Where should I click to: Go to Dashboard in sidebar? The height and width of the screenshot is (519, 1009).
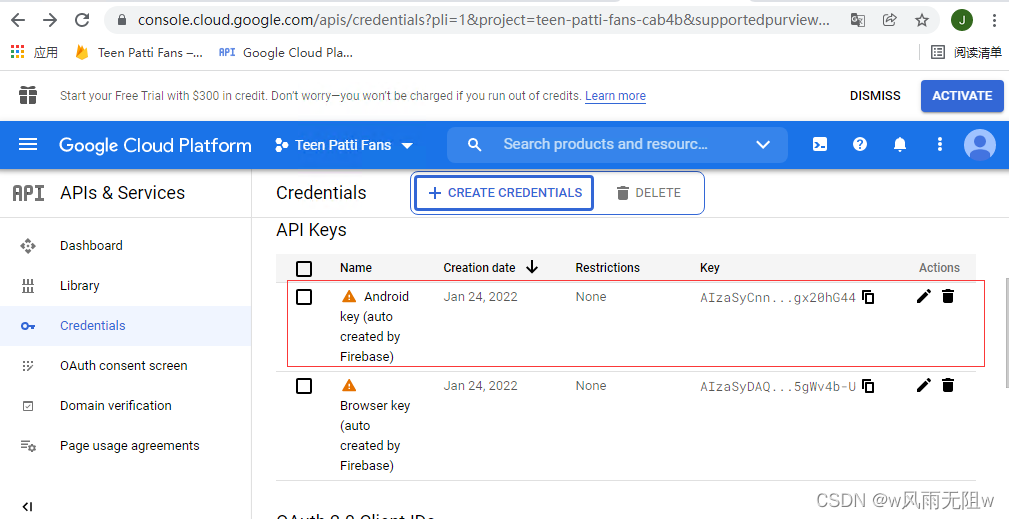click(x=91, y=246)
